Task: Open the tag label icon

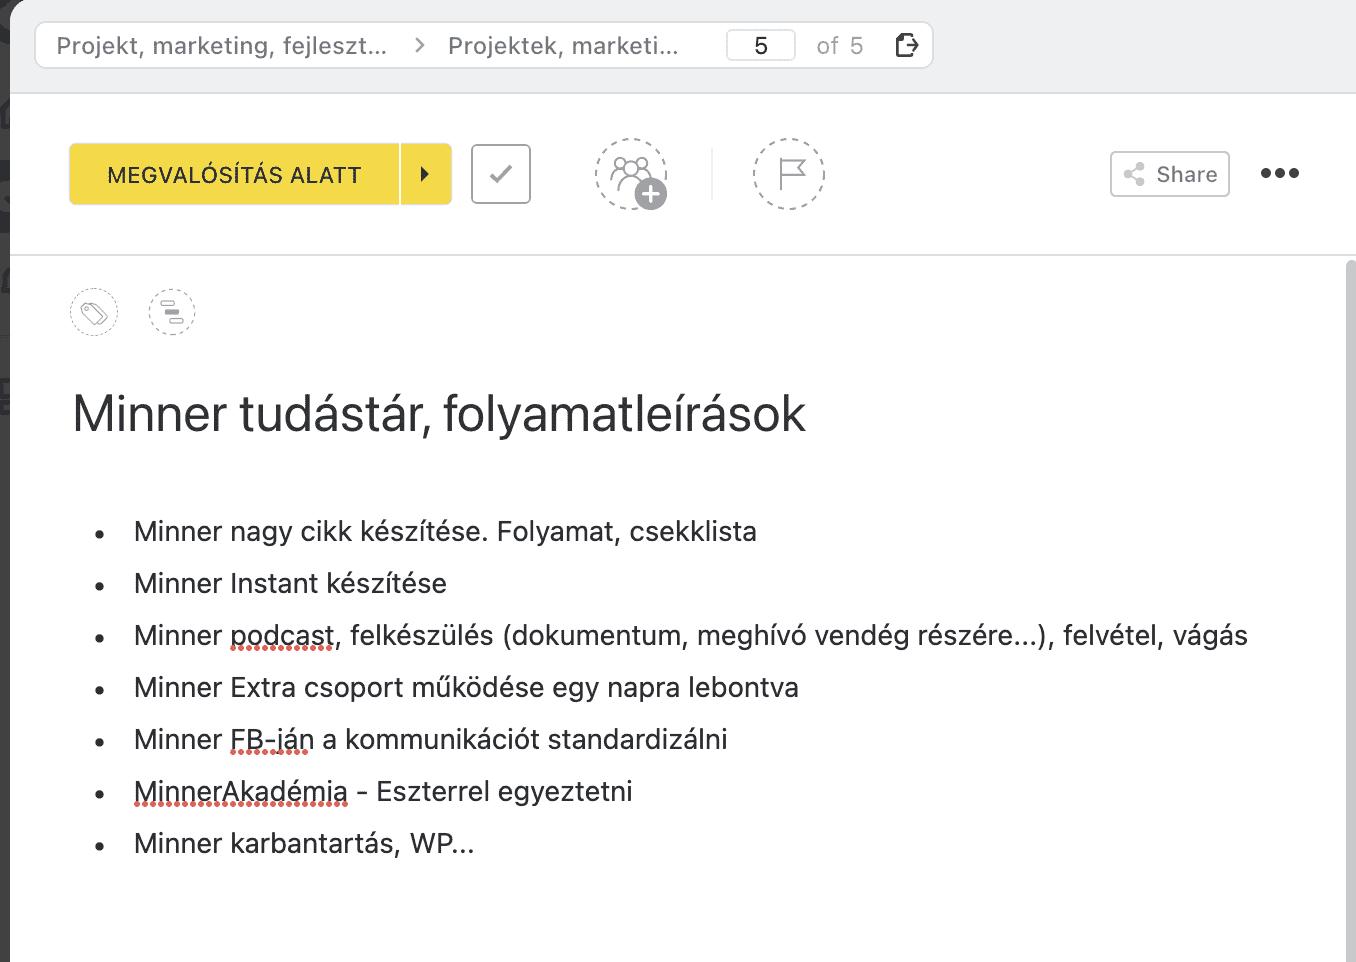Action: 94,313
